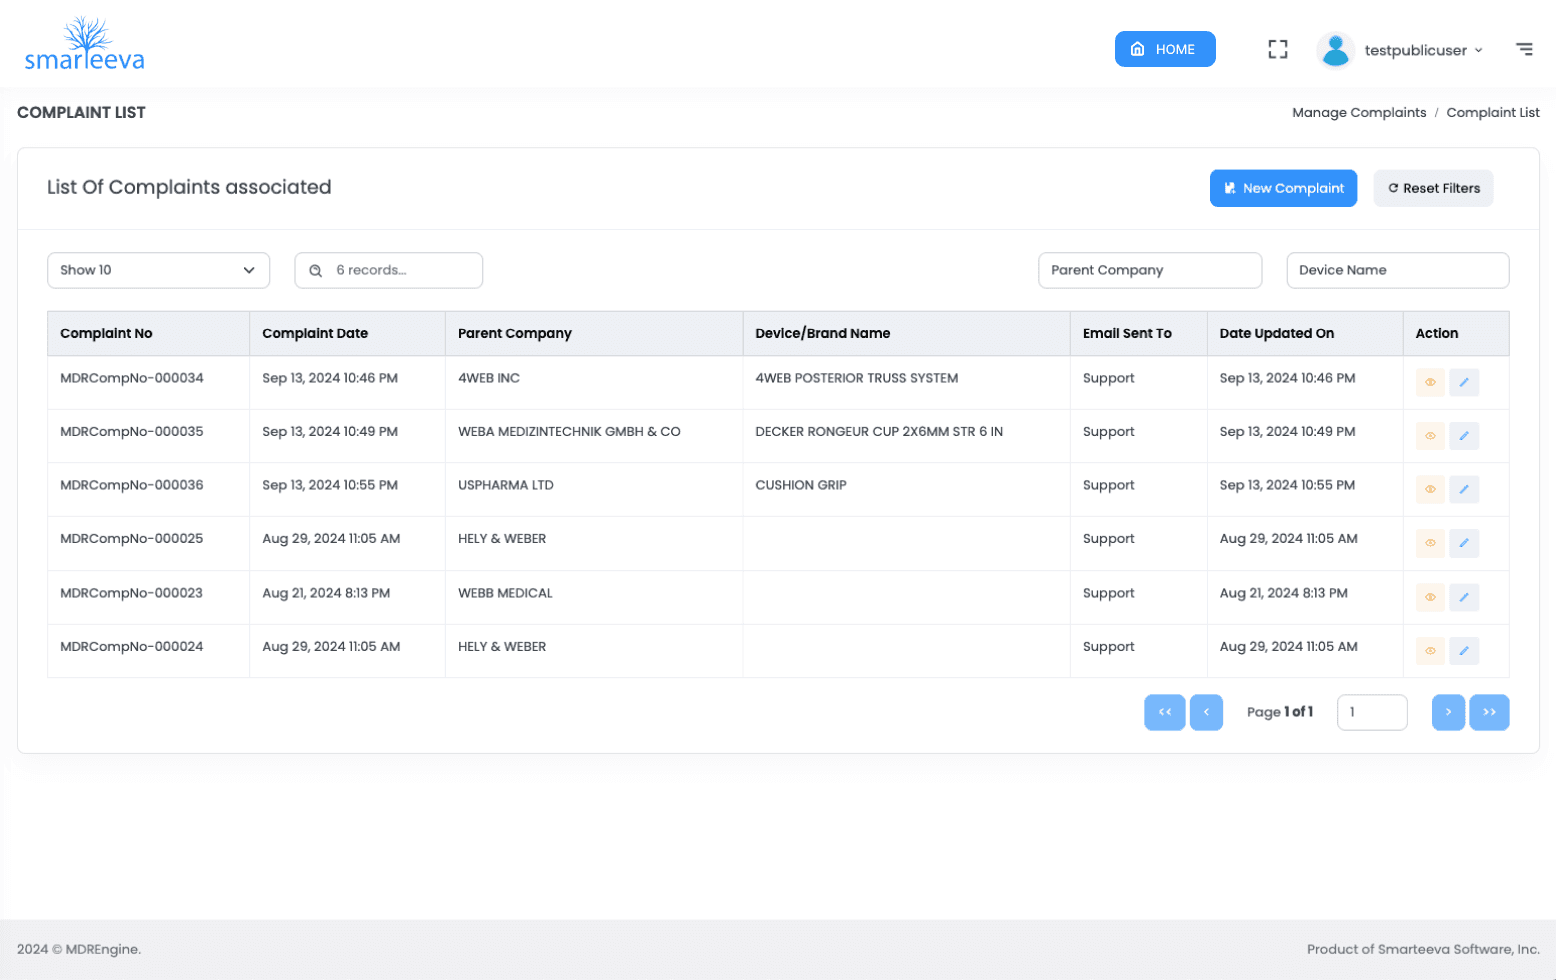
Task: Go to first page double-arrow button
Action: (1165, 712)
